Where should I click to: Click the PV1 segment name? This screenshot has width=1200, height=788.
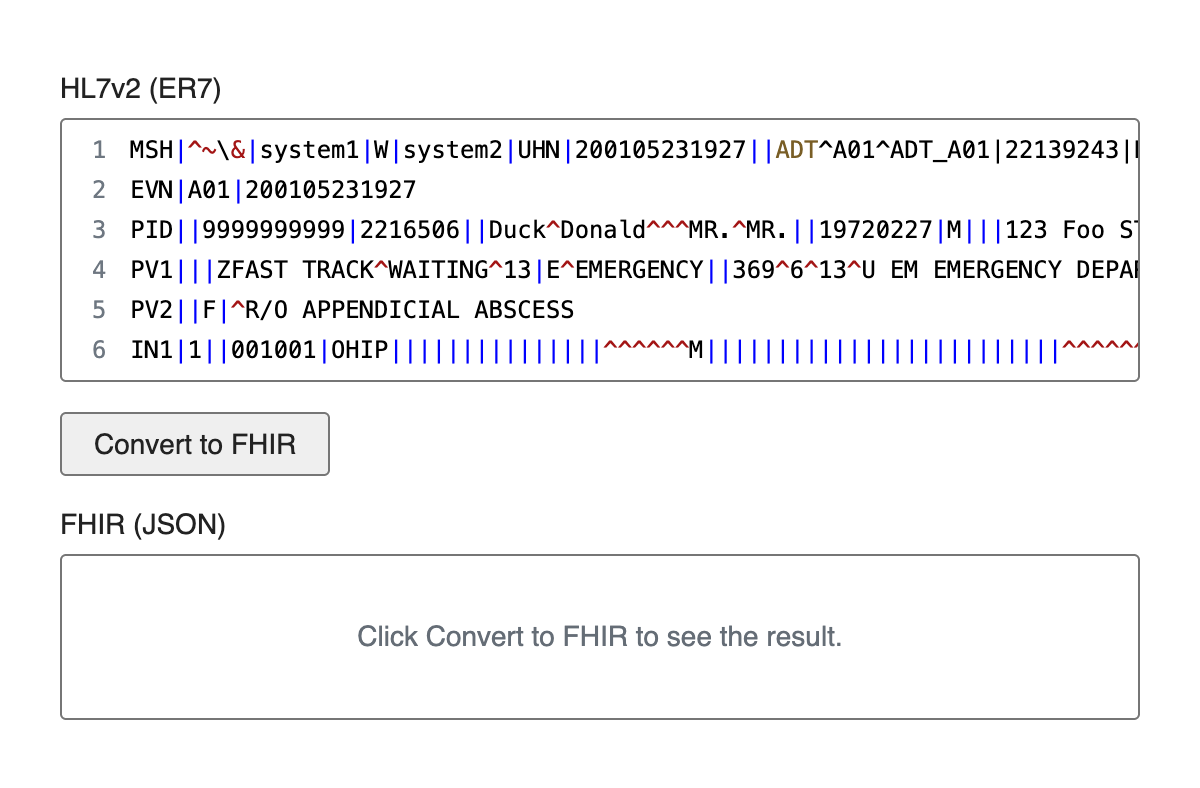click(x=151, y=270)
